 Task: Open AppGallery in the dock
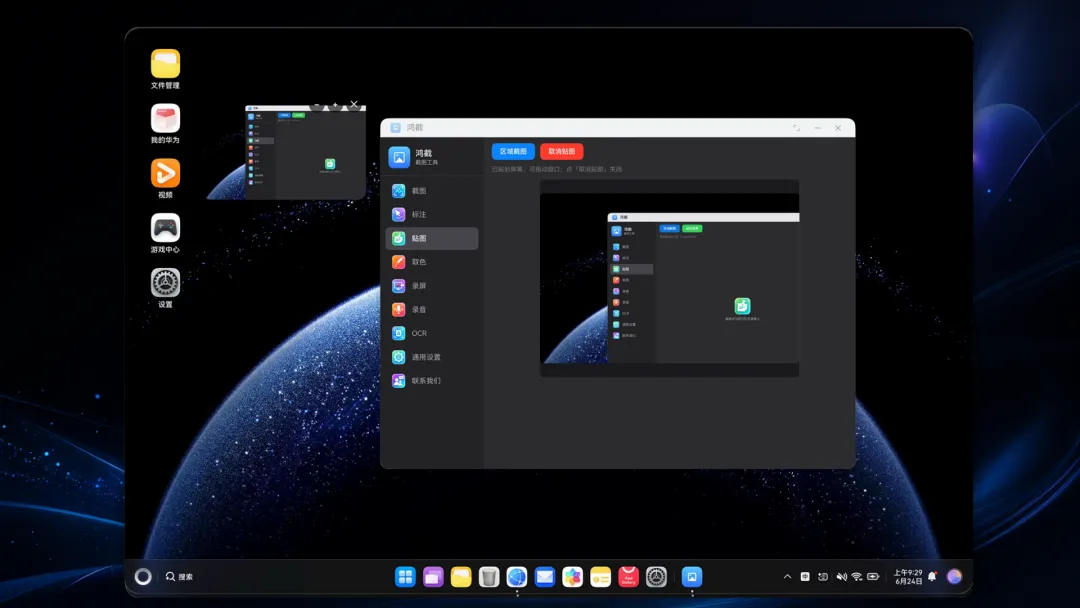point(628,577)
